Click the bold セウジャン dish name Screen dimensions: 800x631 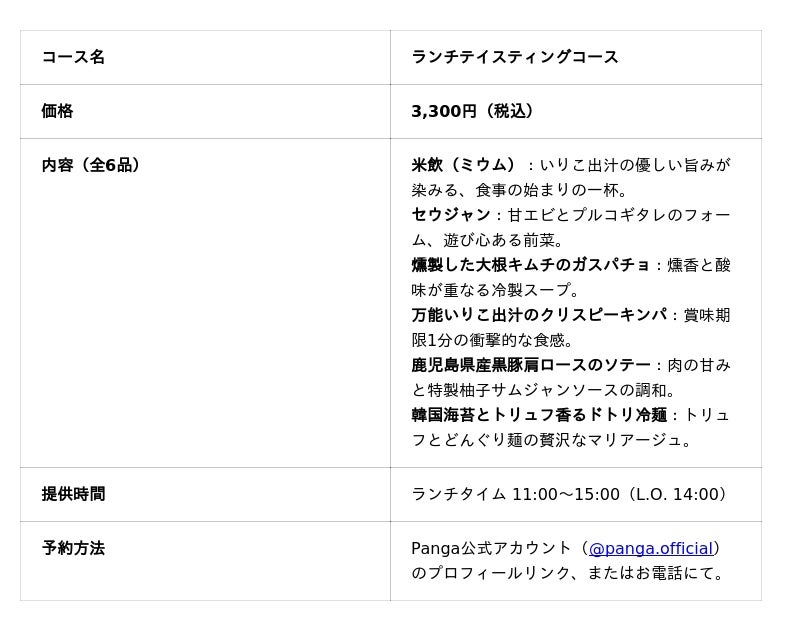coord(451,215)
